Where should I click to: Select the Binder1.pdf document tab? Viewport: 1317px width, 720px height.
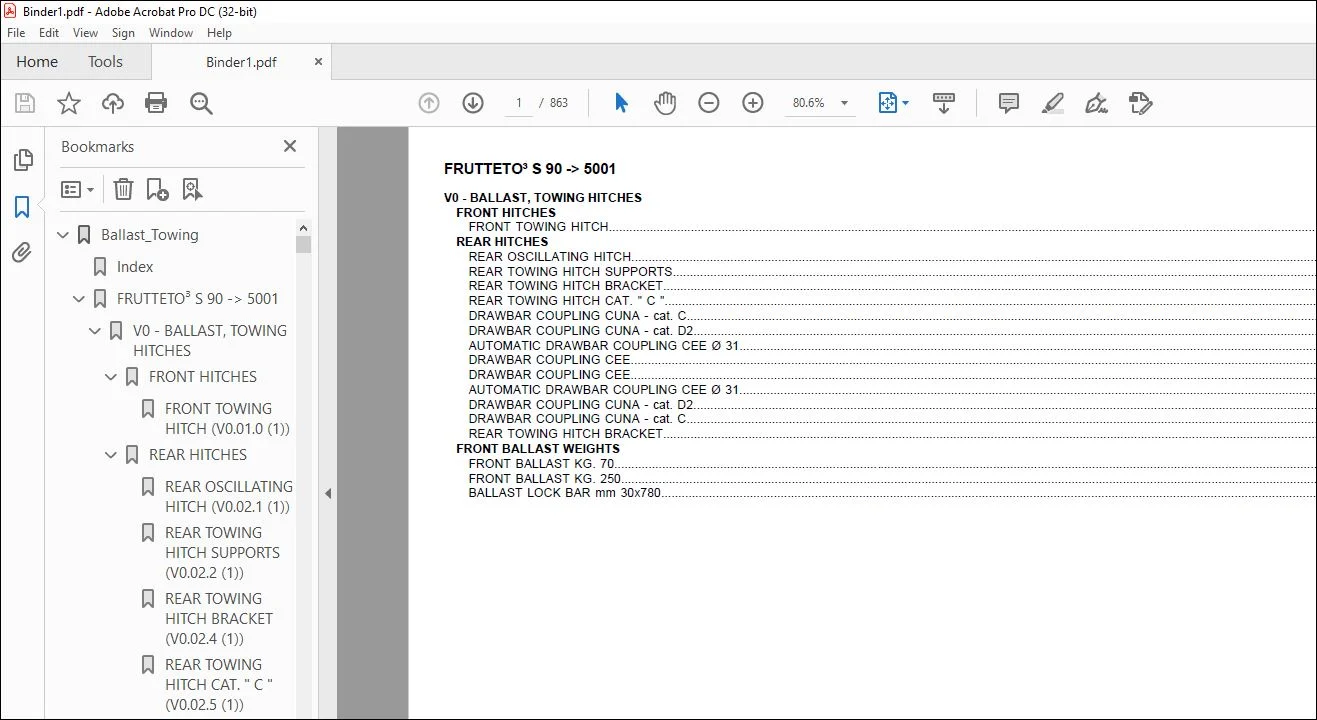(x=241, y=62)
